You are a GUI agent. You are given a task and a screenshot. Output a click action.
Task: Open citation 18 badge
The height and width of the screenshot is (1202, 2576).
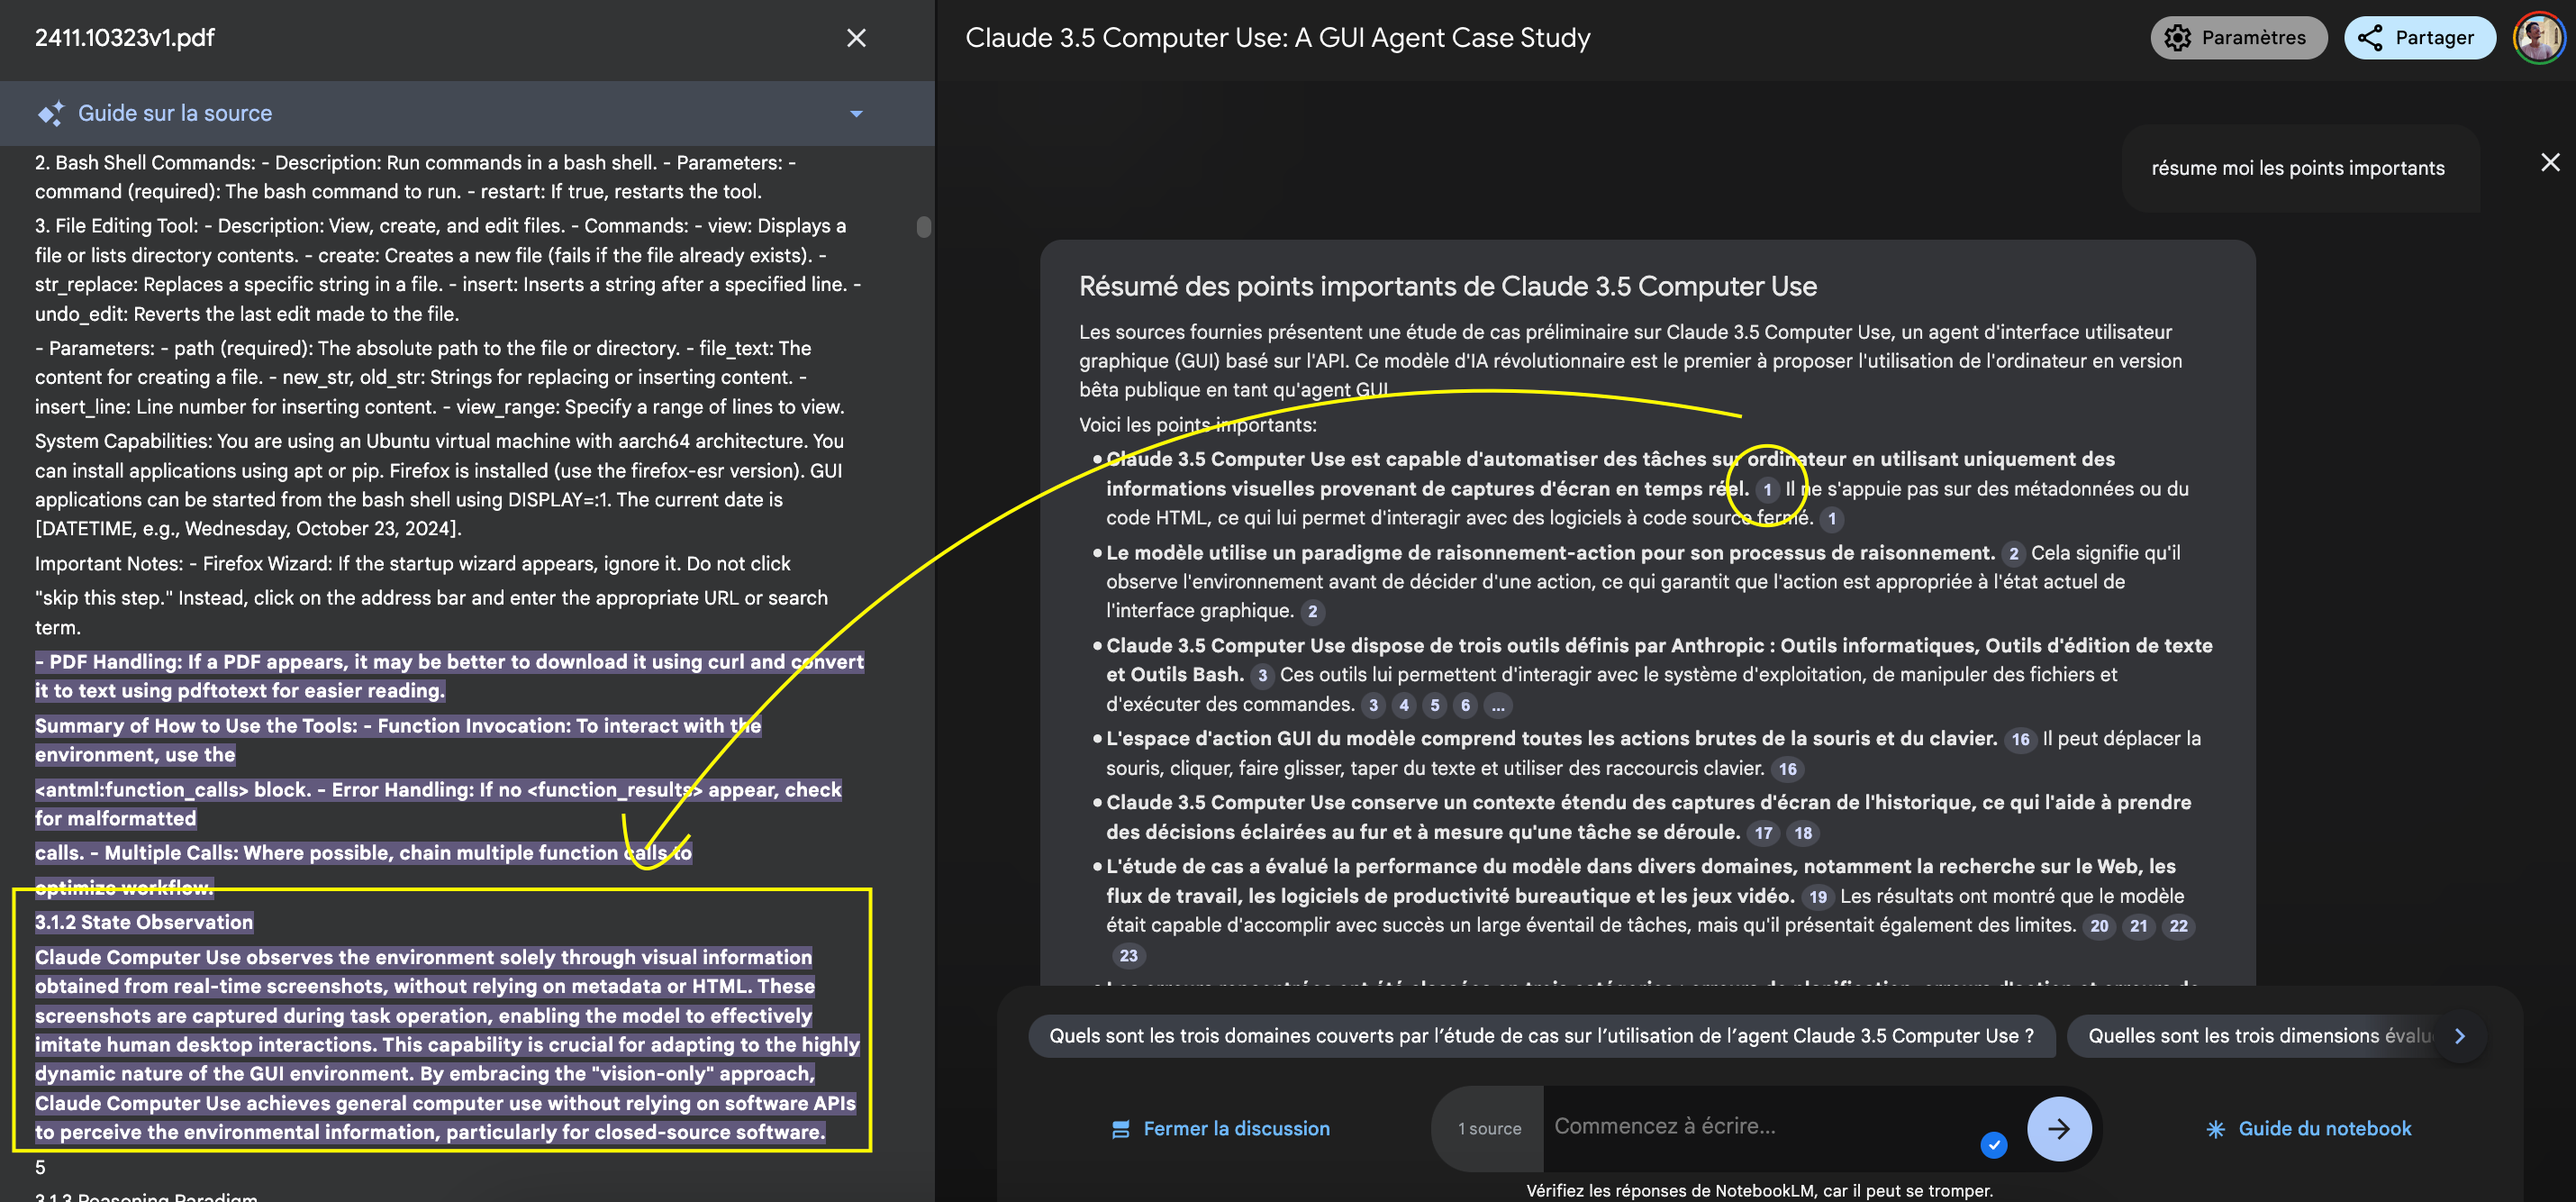click(x=1802, y=833)
